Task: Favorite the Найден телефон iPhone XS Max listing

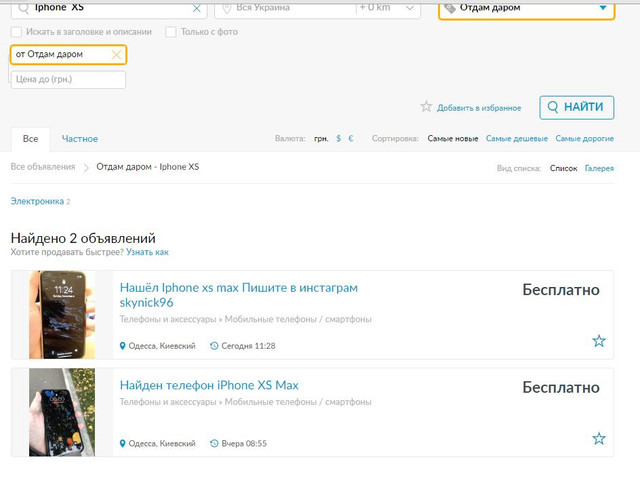Action: (599, 439)
